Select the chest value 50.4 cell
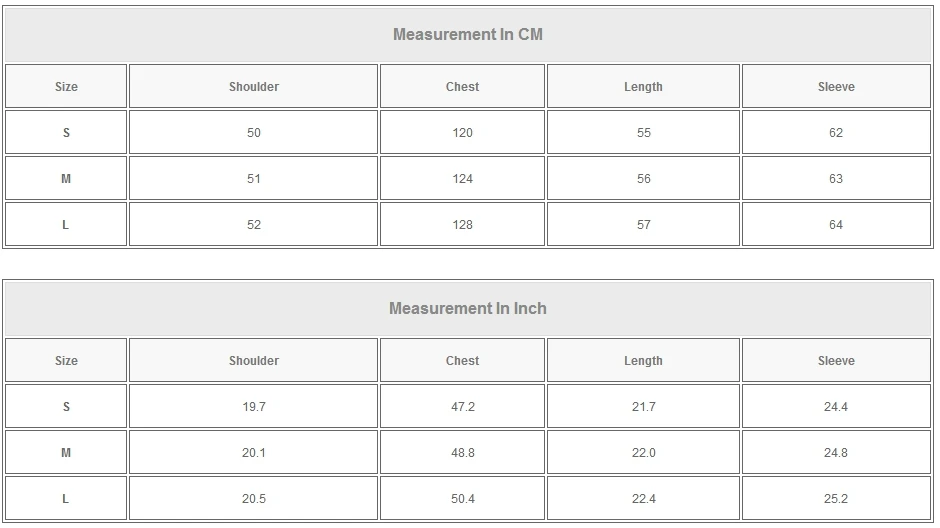The height and width of the screenshot is (528, 940). tap(462, 499)
